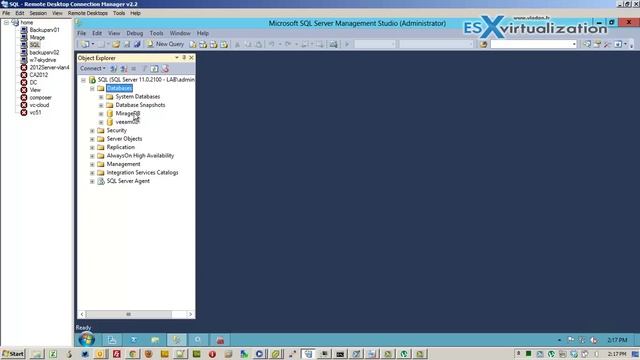The height and width of the screenshot is (360, 640).
Task: Click left arrow of Object Explorer scrollbar
Action: pyautogui.click(x=82, y=314)
